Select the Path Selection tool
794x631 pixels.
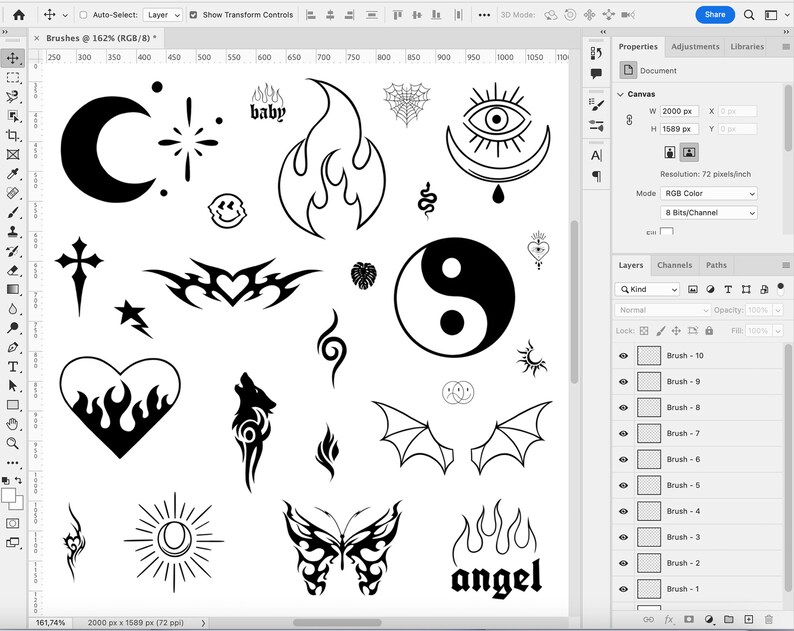13,385
